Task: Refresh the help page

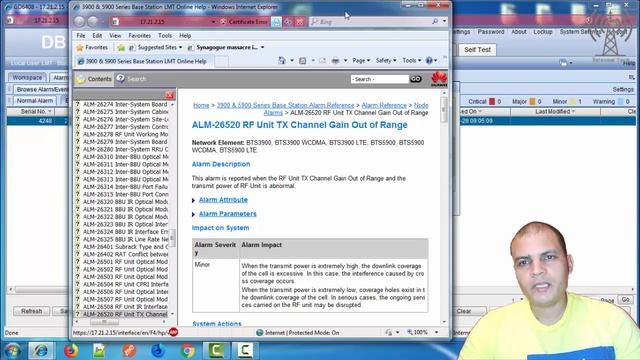Action: pos(288,22)
